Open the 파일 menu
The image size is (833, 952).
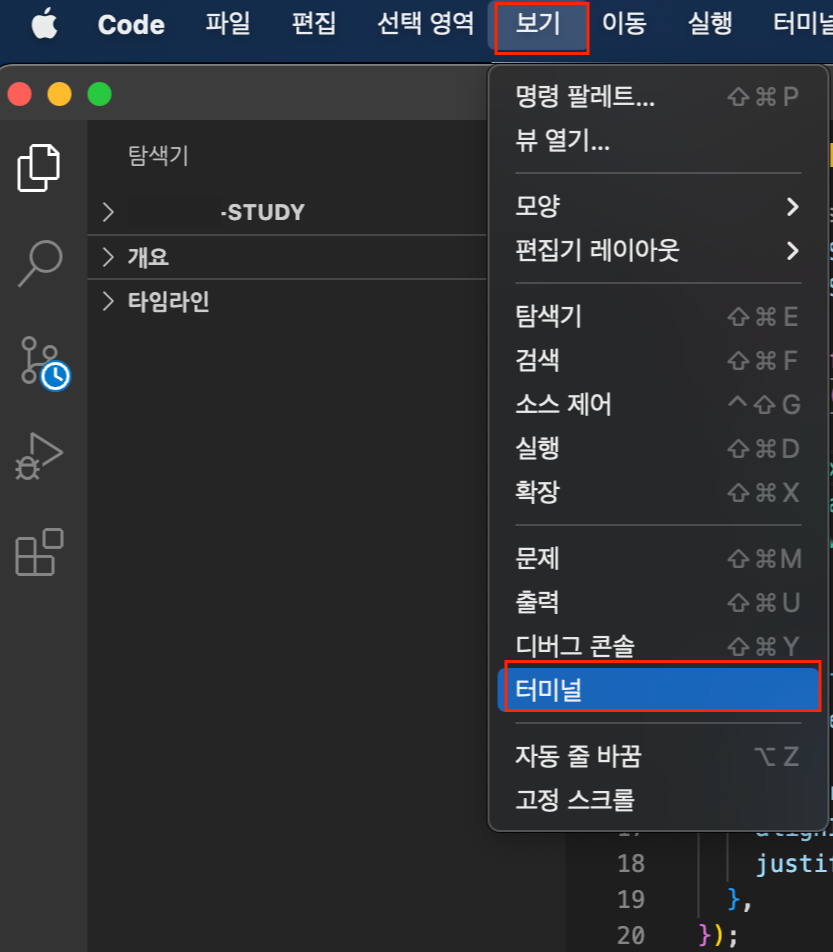tap(227, 24)
